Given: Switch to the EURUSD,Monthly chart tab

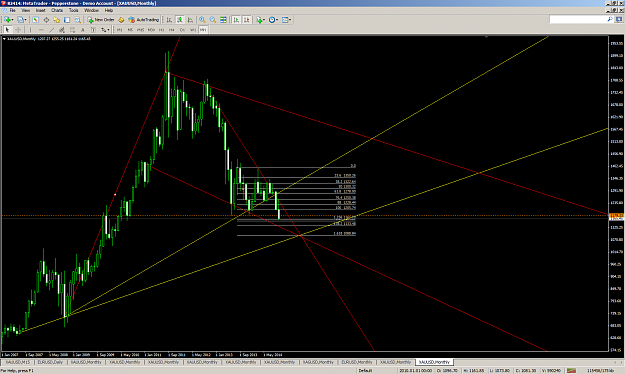Looking at the screenshot, I should click(357, 362).
